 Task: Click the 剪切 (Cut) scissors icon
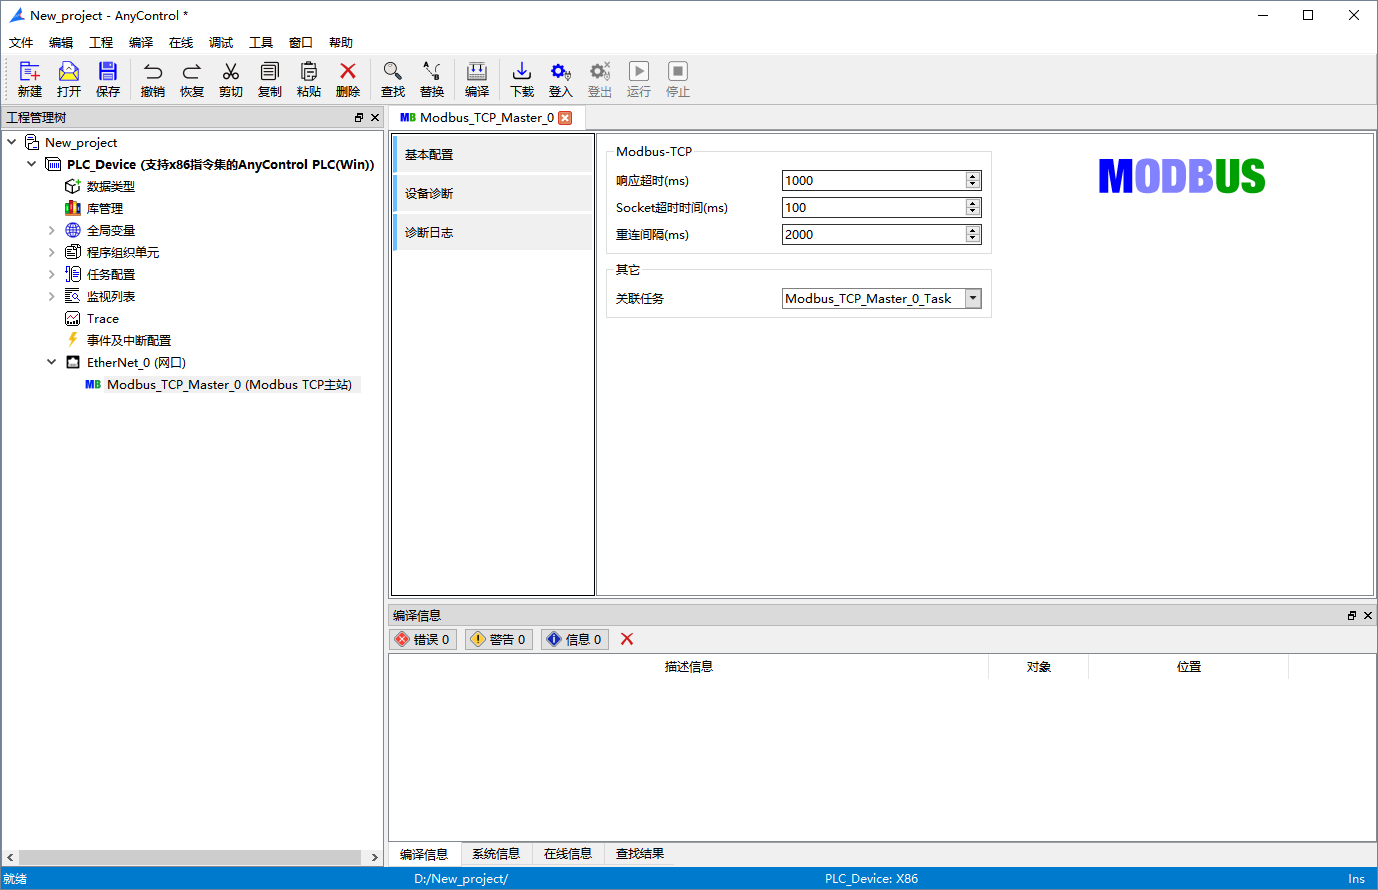231,71
